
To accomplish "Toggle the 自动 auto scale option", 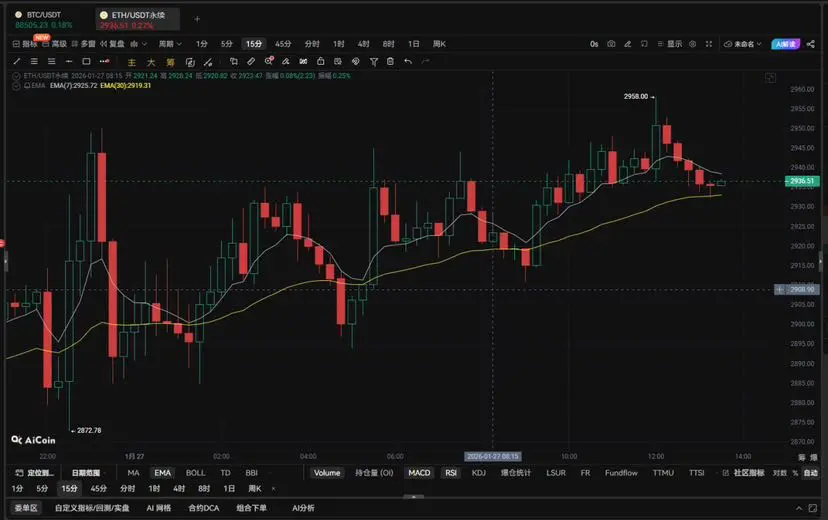I will point(811,473).
